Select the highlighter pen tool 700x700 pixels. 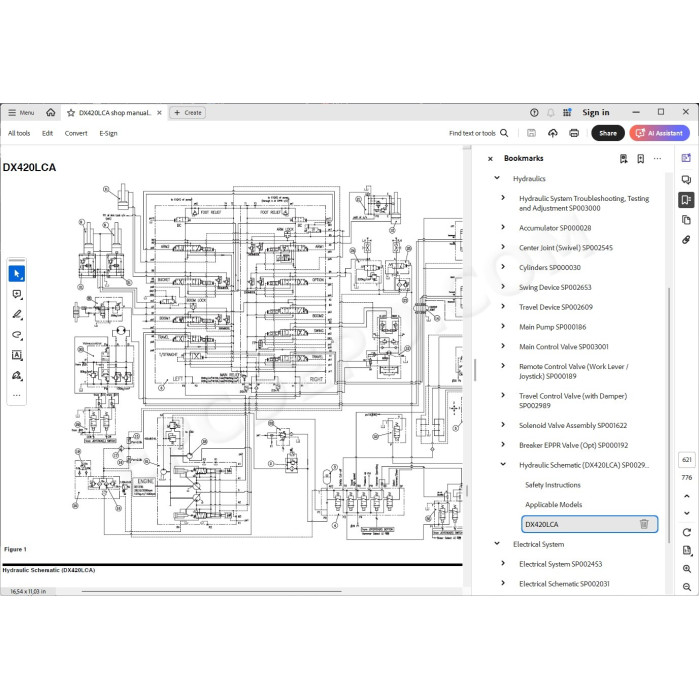(x=17, y=314)
